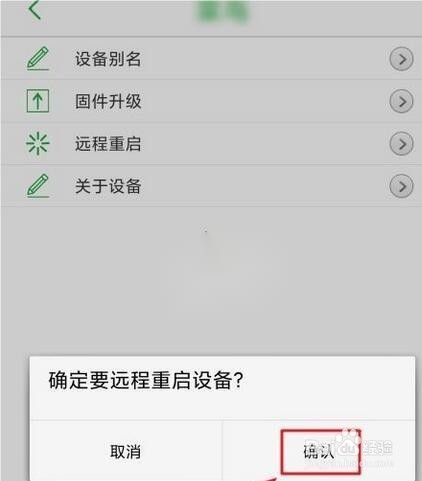Screen dimensions: 422x481
Task: Choose the 远程重启 menu entry
Action: tap(211, 144)
